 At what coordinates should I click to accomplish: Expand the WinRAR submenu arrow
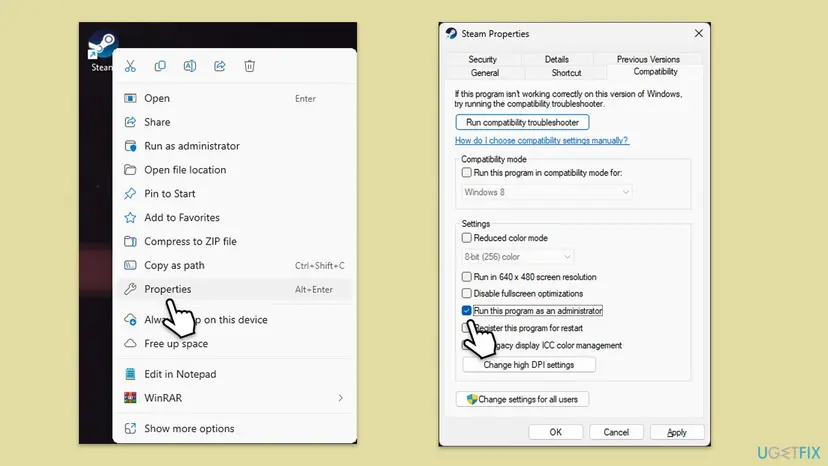tap(341, 398)
